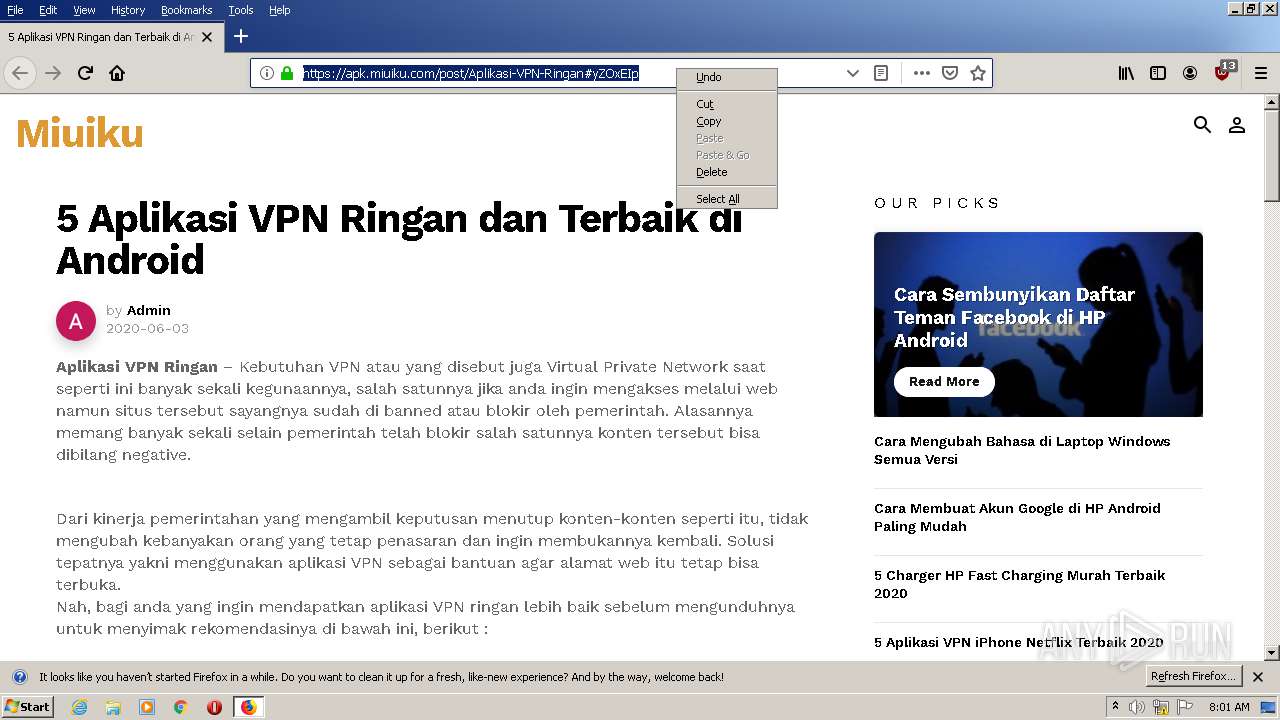This screenshot has height=720, width=1280.
Task: Choose Cut in the context menu
Action: pyautogui.click(x=727, y=104)
